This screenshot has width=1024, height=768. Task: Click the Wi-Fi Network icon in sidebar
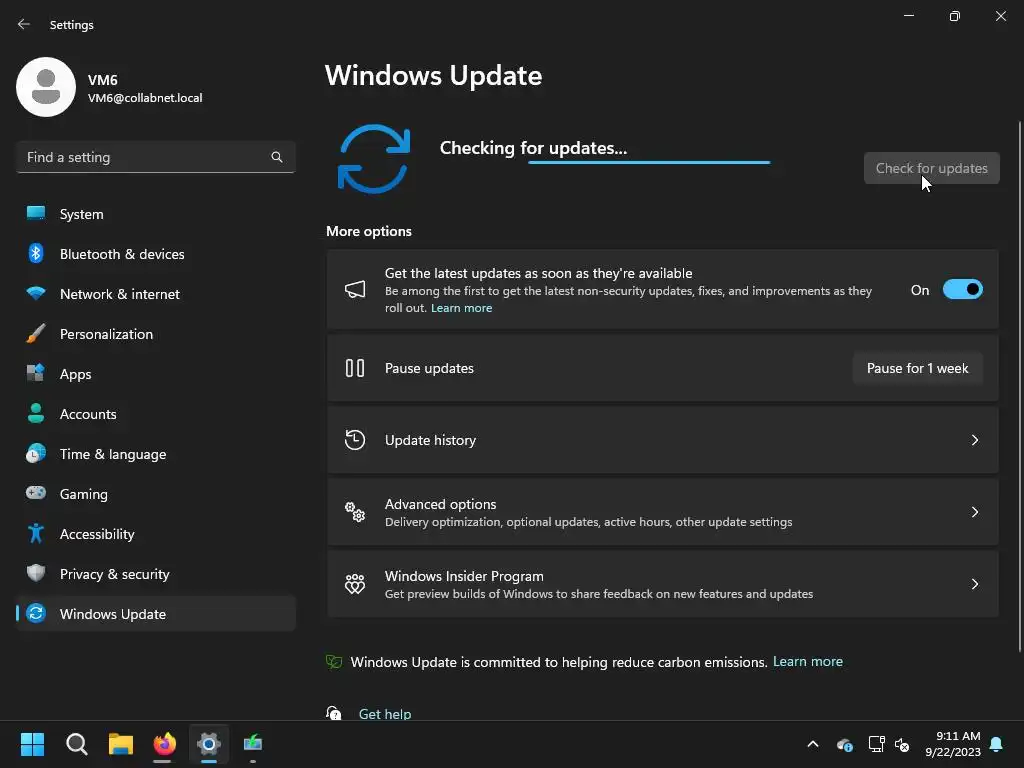tap(36, 293)
